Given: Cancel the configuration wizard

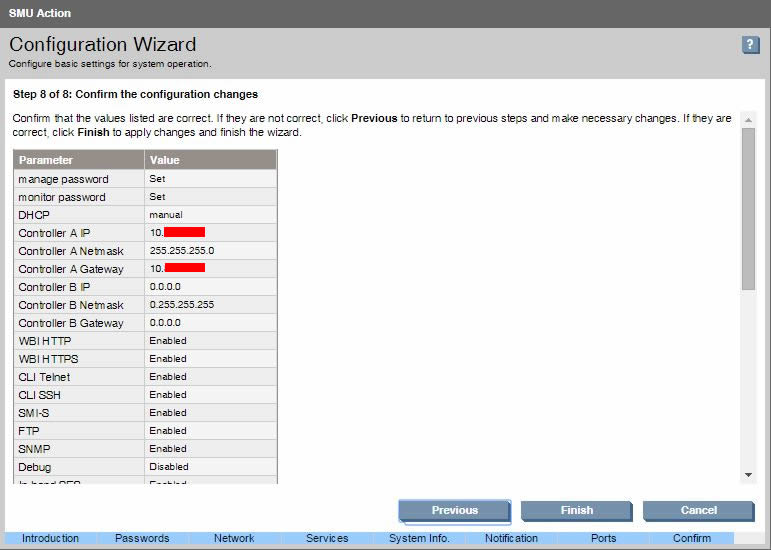Looking at the screenshot, I should point(698,510).
